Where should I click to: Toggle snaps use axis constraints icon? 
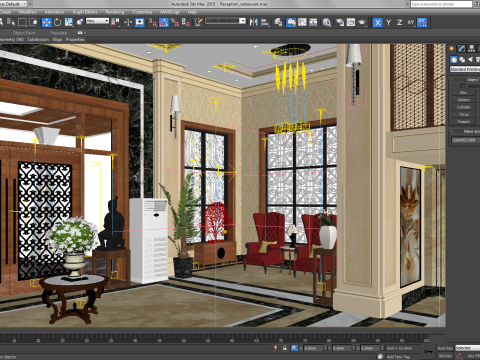[x=422, y=22]
